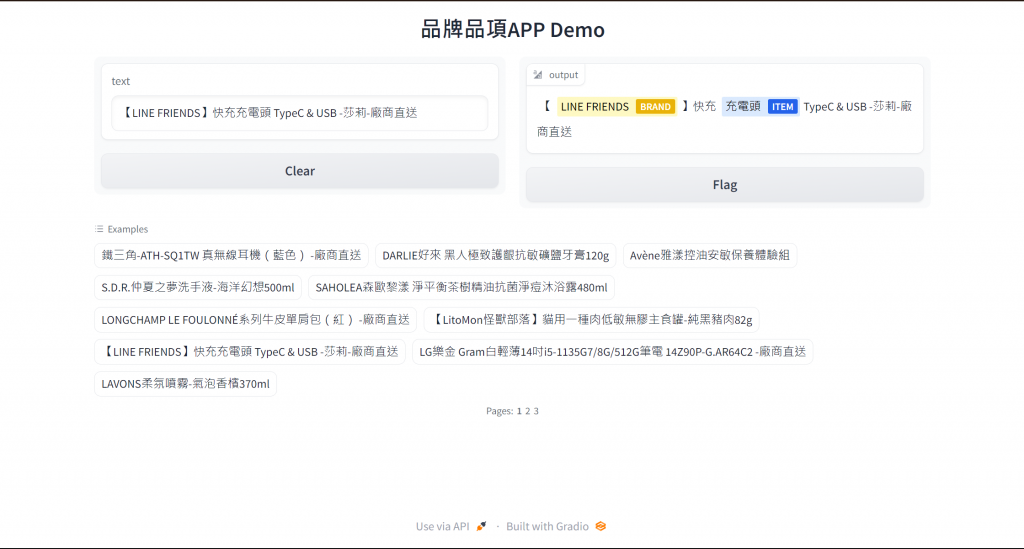Click the rocket icon beside Use via API
Image resolution: width=1024 pixels, height=549 pixels.
tap(481, 526)
